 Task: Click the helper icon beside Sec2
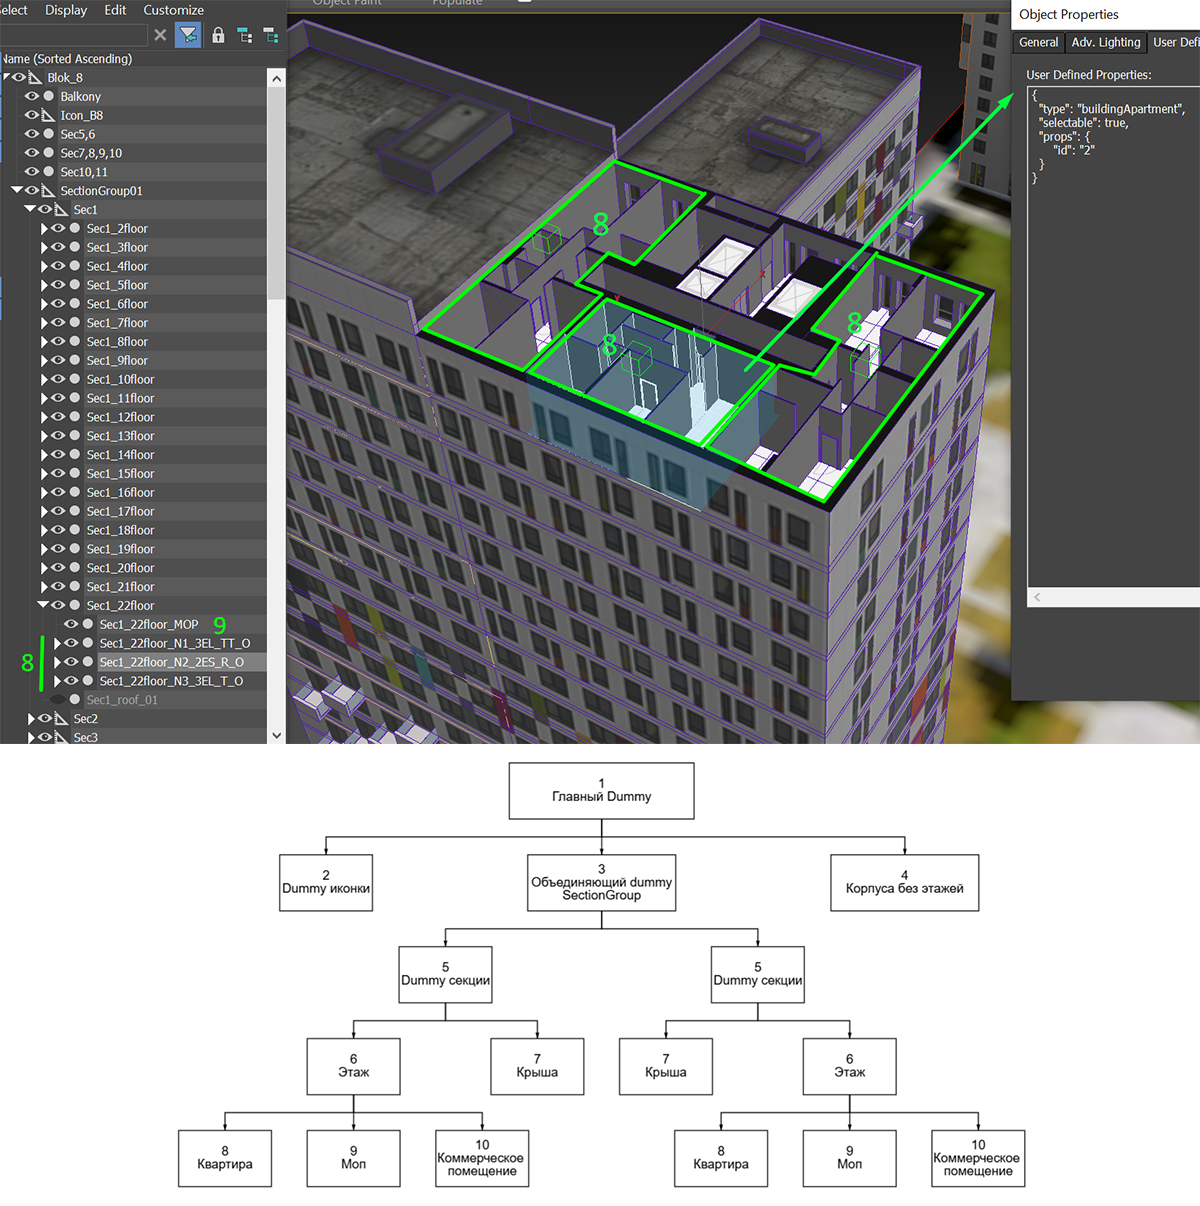(61, 719)
